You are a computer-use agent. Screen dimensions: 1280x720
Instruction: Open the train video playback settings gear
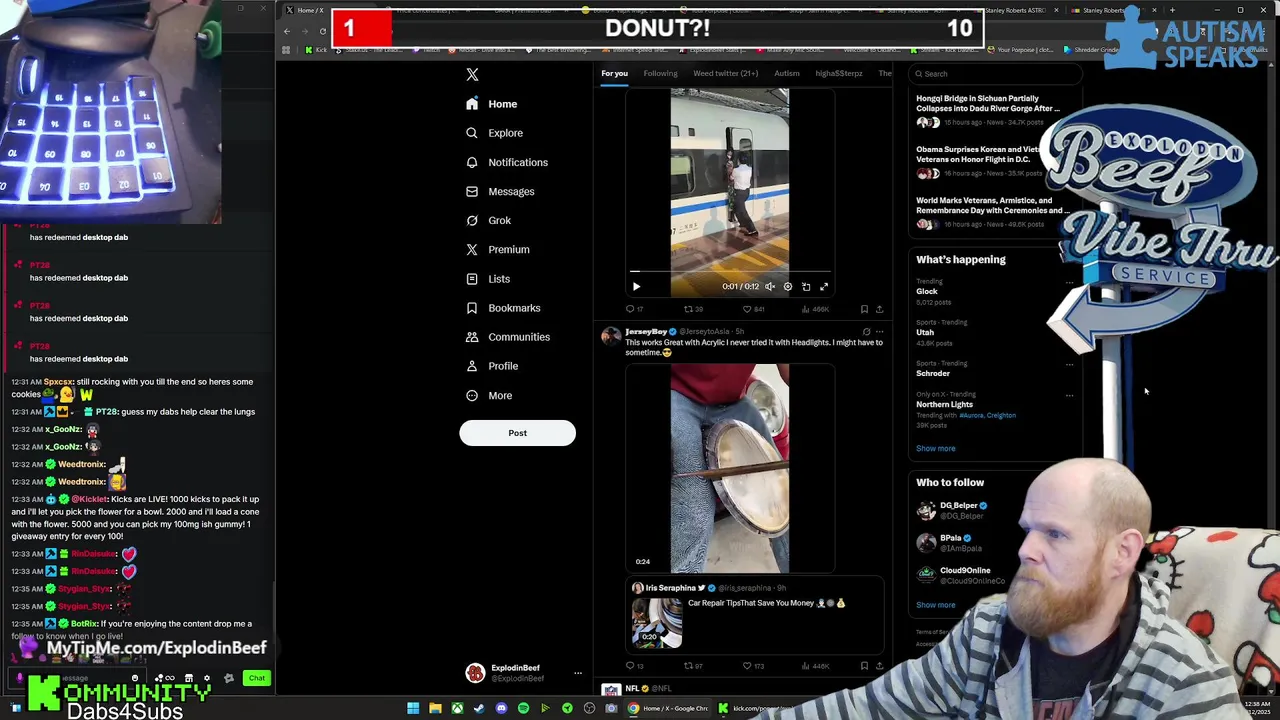click(788, 287)
